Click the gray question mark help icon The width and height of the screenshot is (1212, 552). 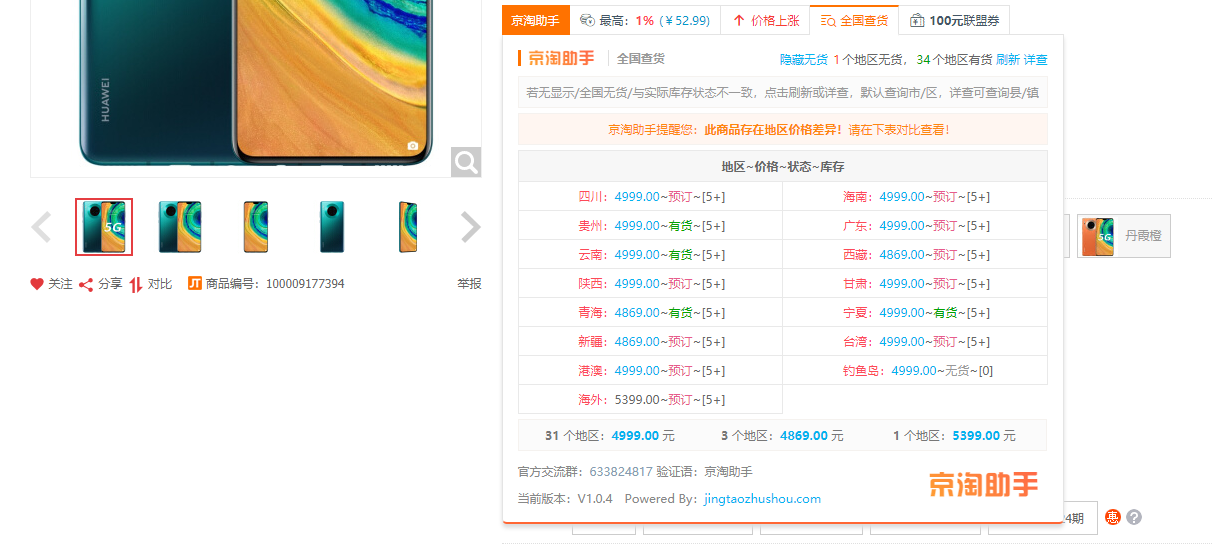click(1134, 517)
